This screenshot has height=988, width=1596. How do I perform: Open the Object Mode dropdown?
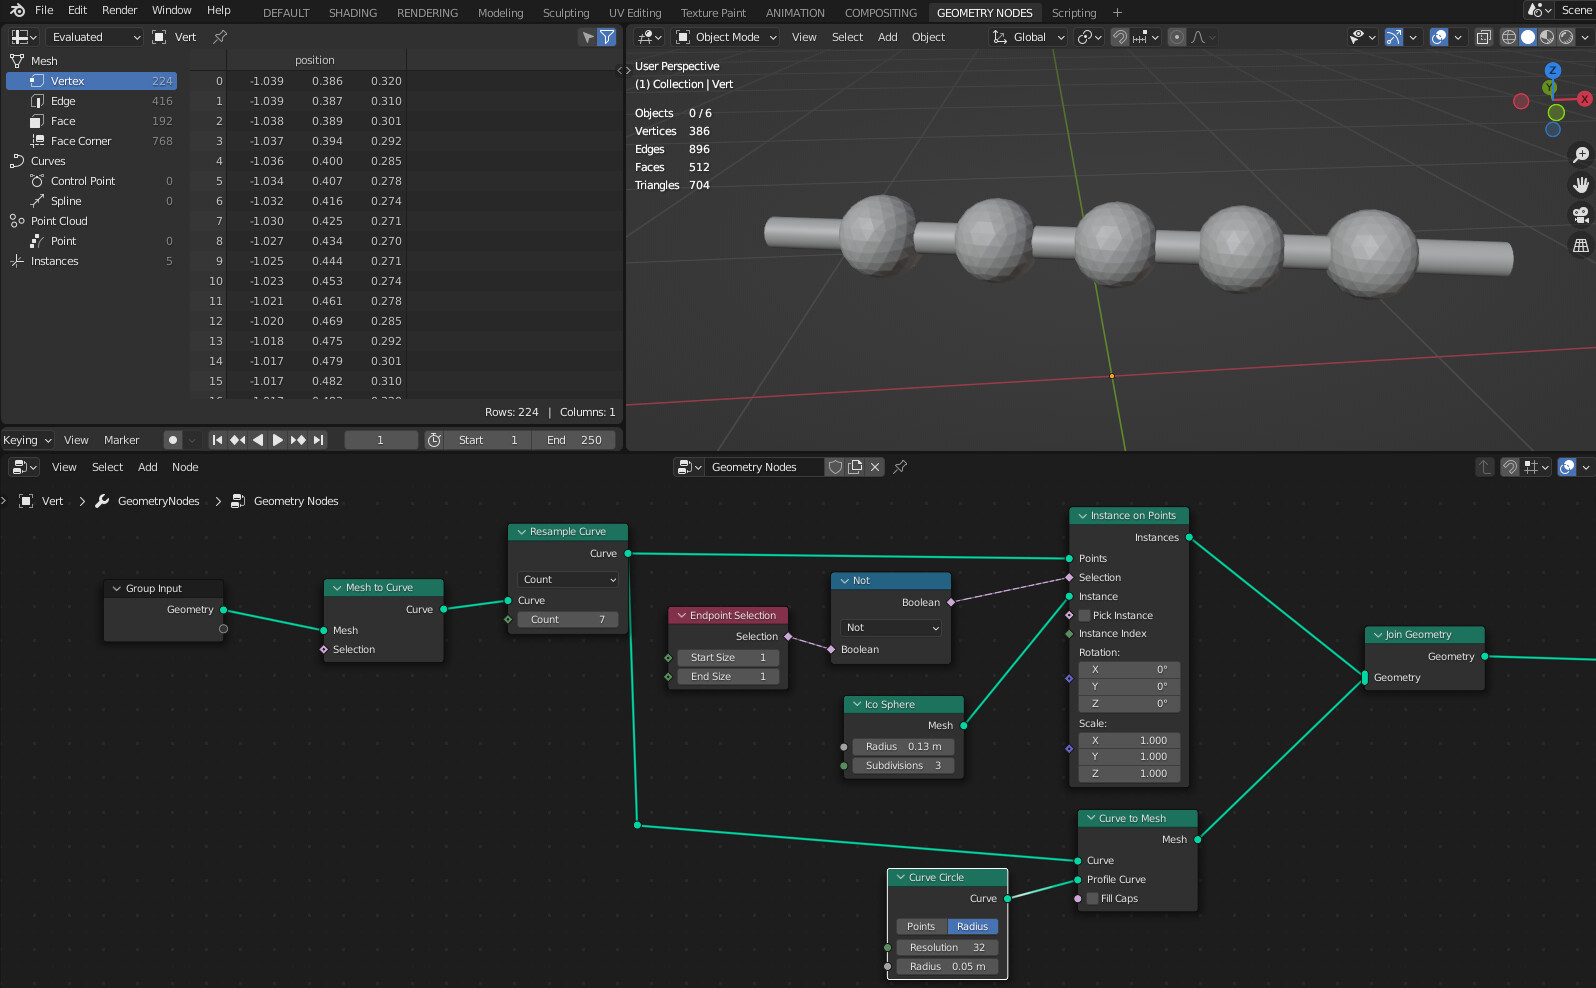pyautogui.click(x=727, y=37)
